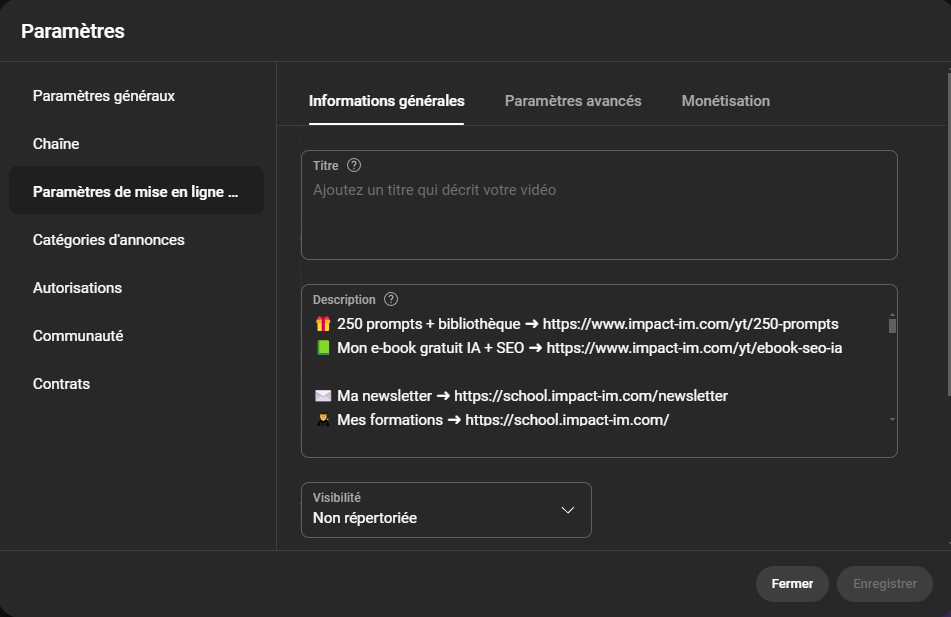This screenshot has width=951, height=617.
Task: Open the Monétisation tab
Action: click(725, 101)
